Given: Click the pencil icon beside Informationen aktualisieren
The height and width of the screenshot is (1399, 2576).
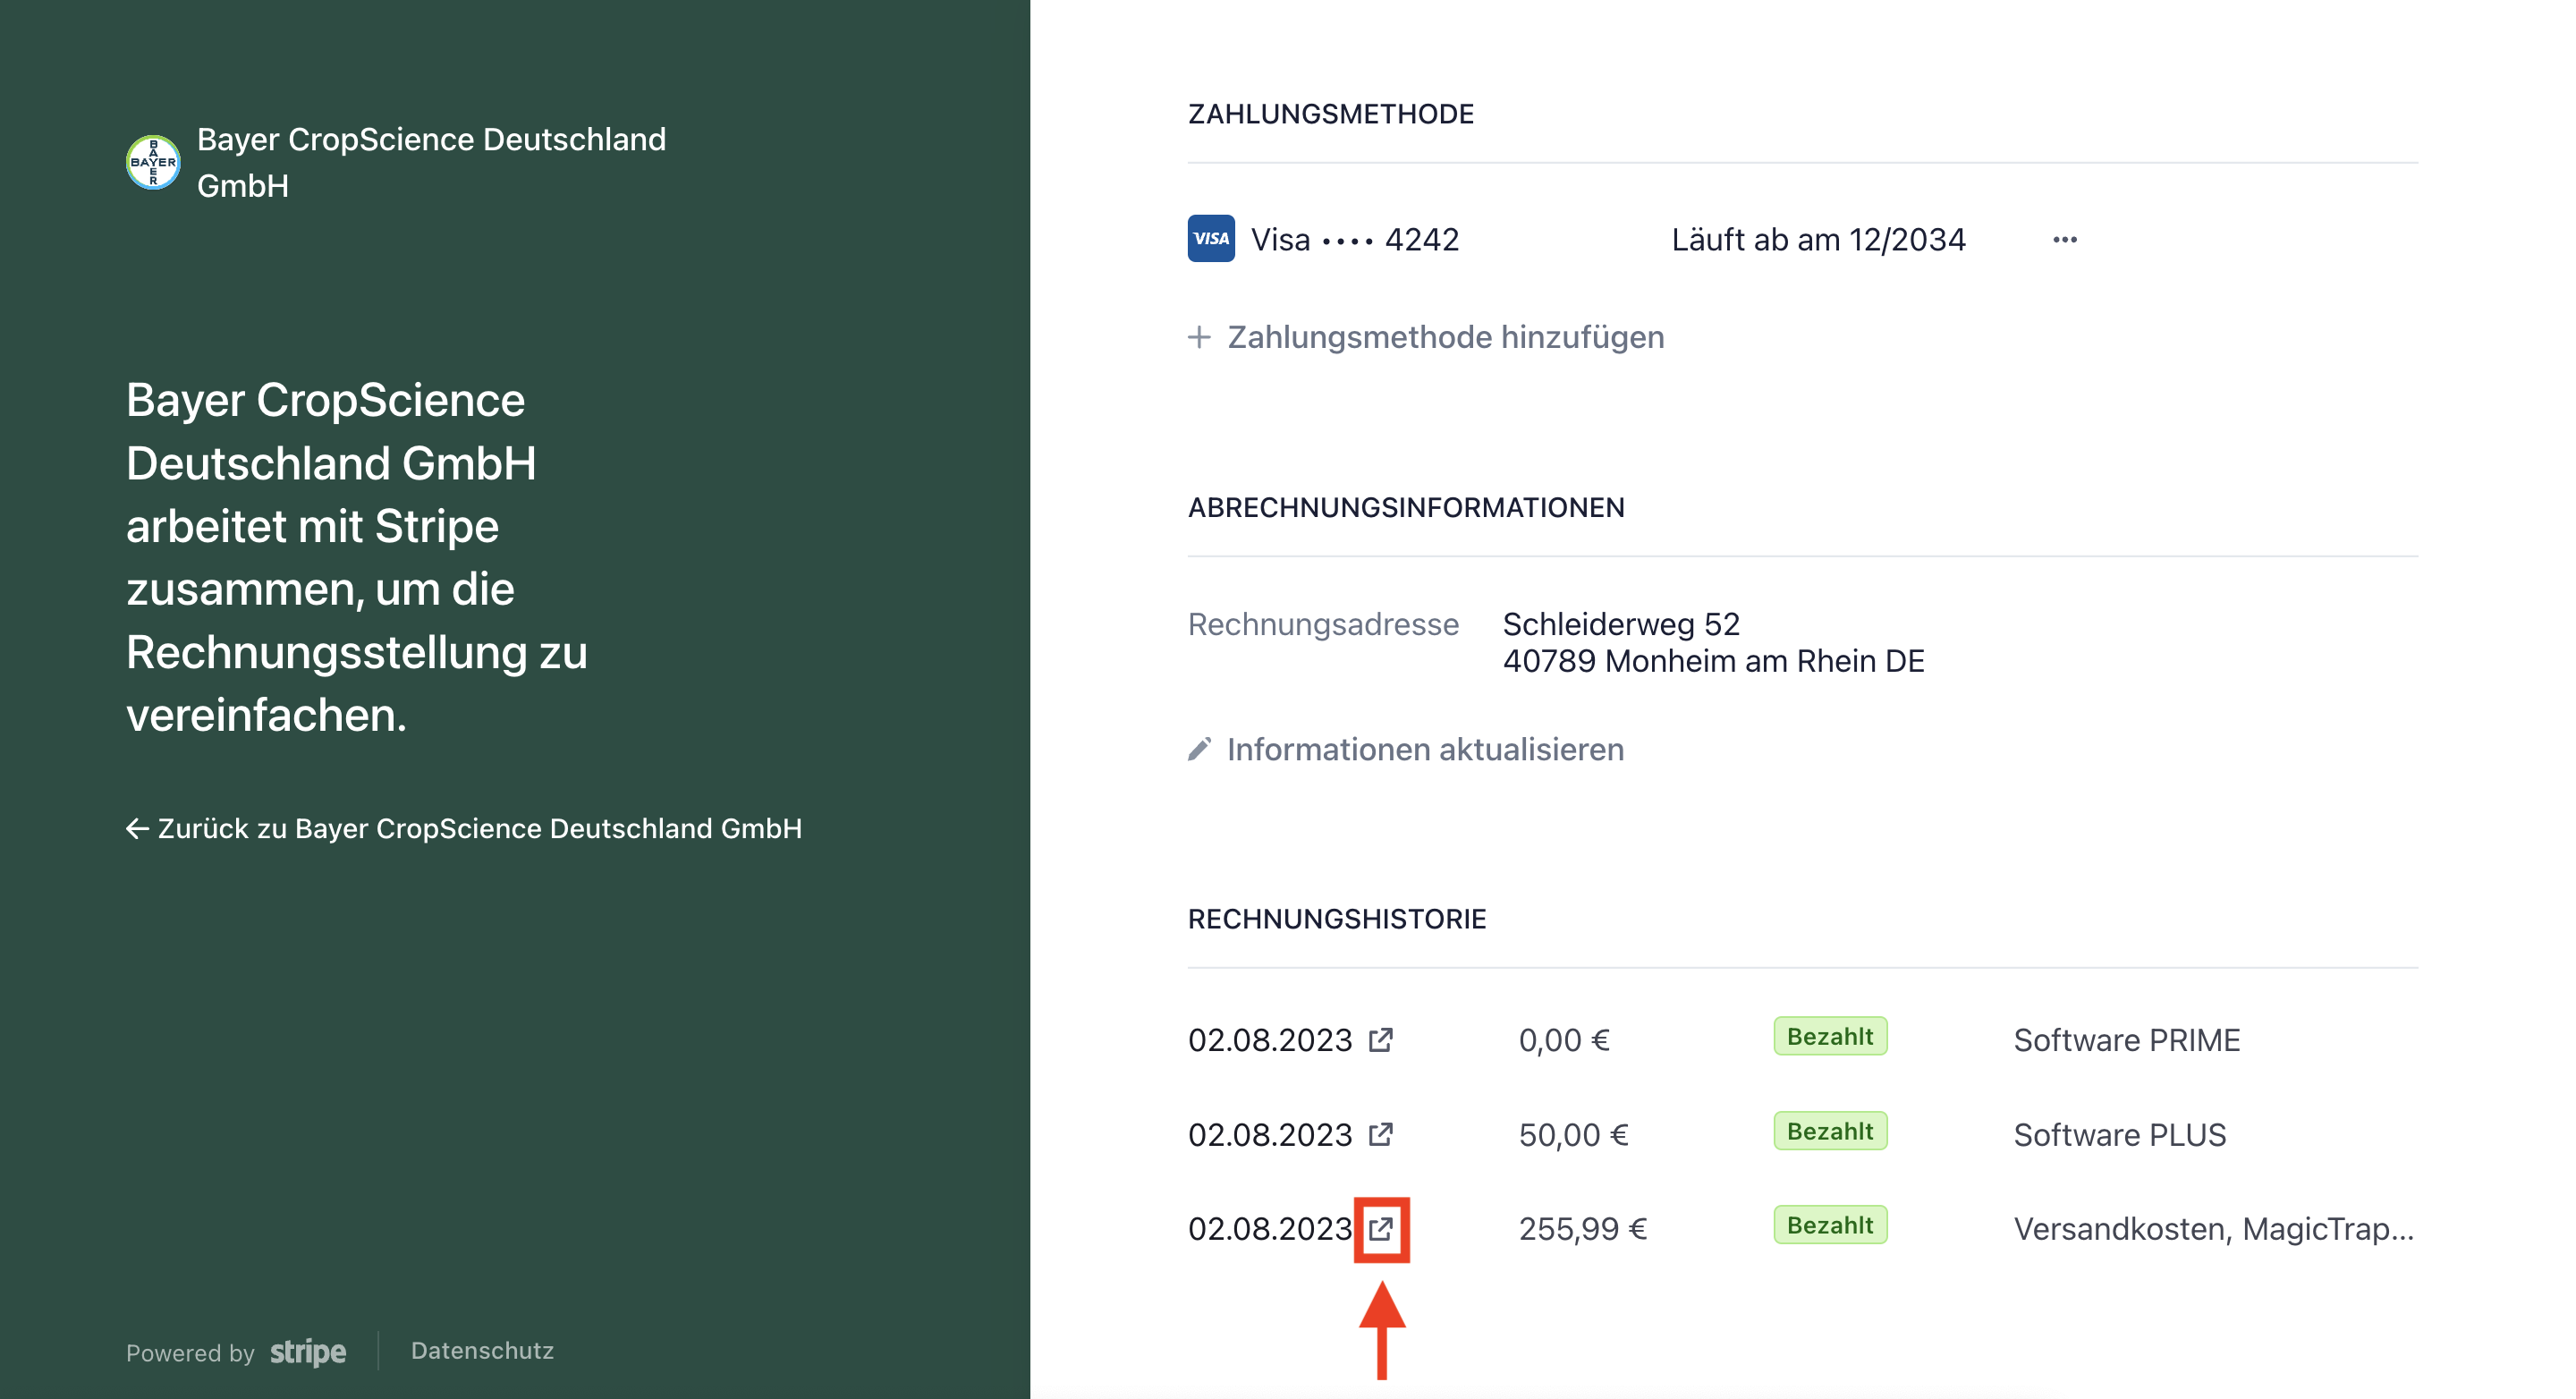Looking at the screenshot, I should [1199, 749].
